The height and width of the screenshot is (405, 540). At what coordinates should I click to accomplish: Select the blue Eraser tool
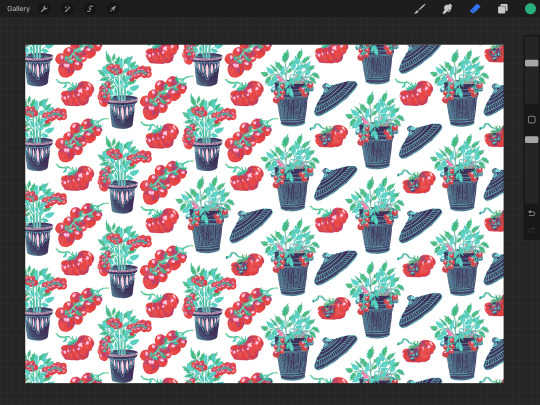click(475, 9)
